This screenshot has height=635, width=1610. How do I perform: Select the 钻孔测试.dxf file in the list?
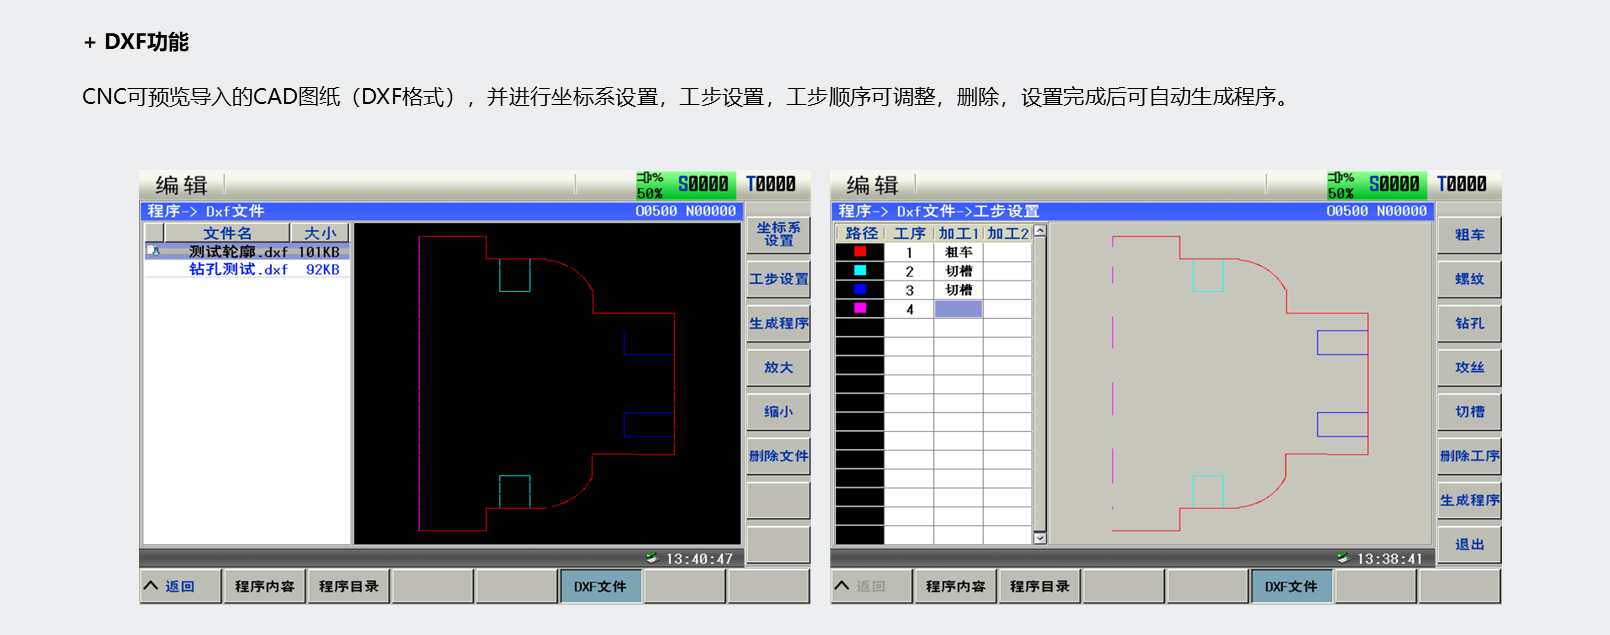[239, 270]
